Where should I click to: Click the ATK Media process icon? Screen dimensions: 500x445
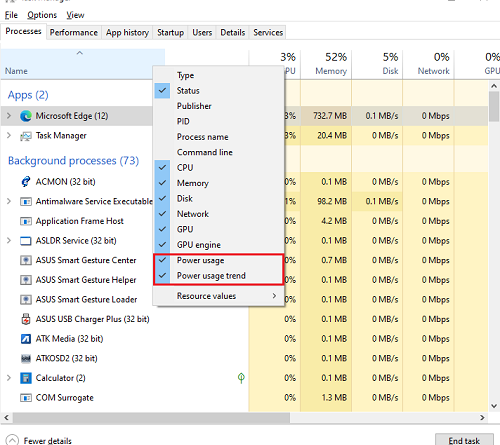pos(26,339)
